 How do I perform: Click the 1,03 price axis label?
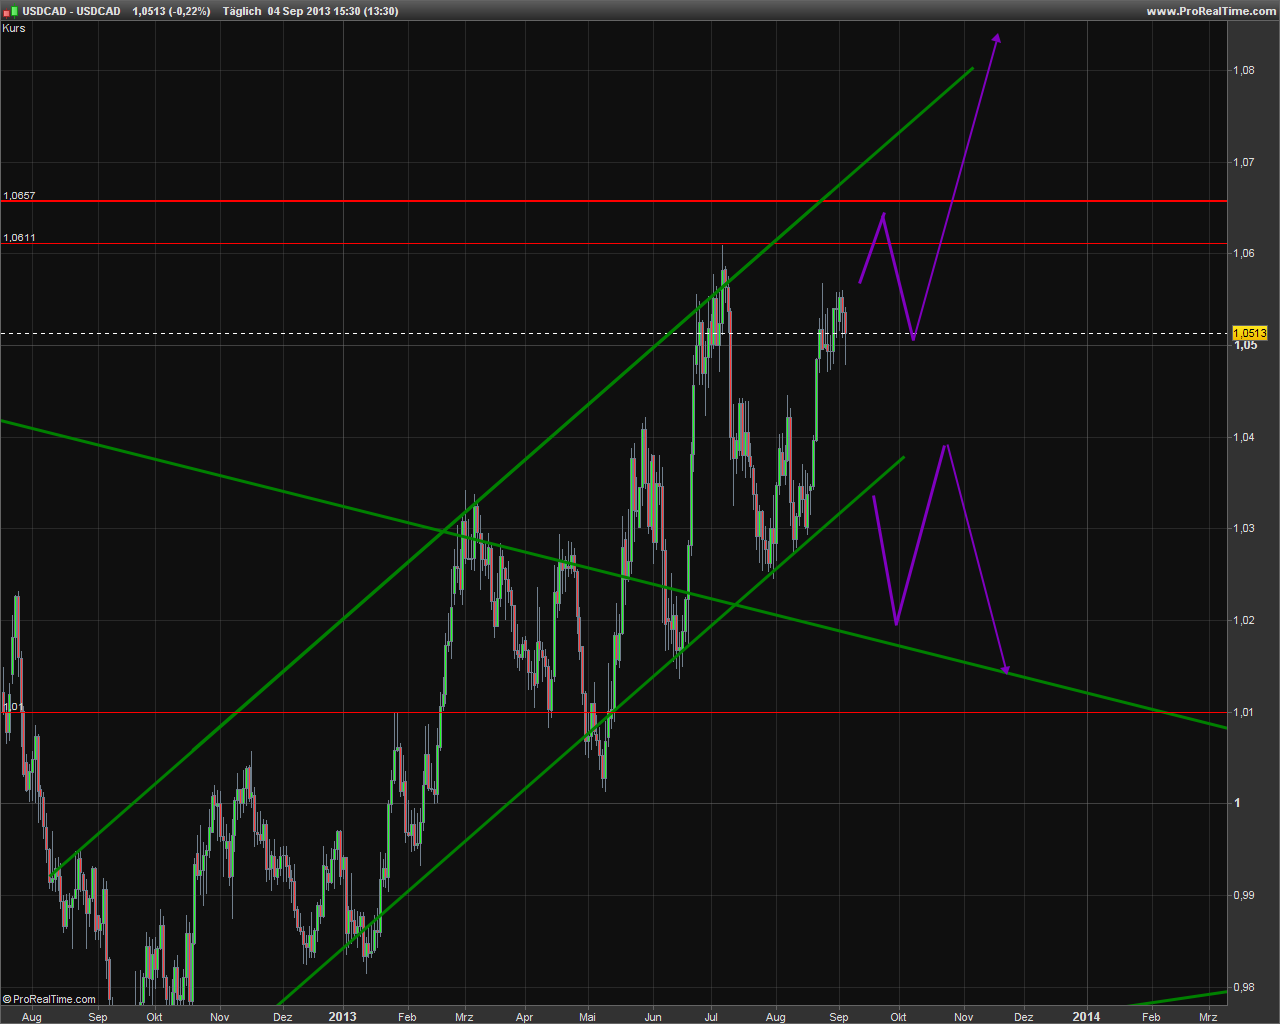[1244, 528]
